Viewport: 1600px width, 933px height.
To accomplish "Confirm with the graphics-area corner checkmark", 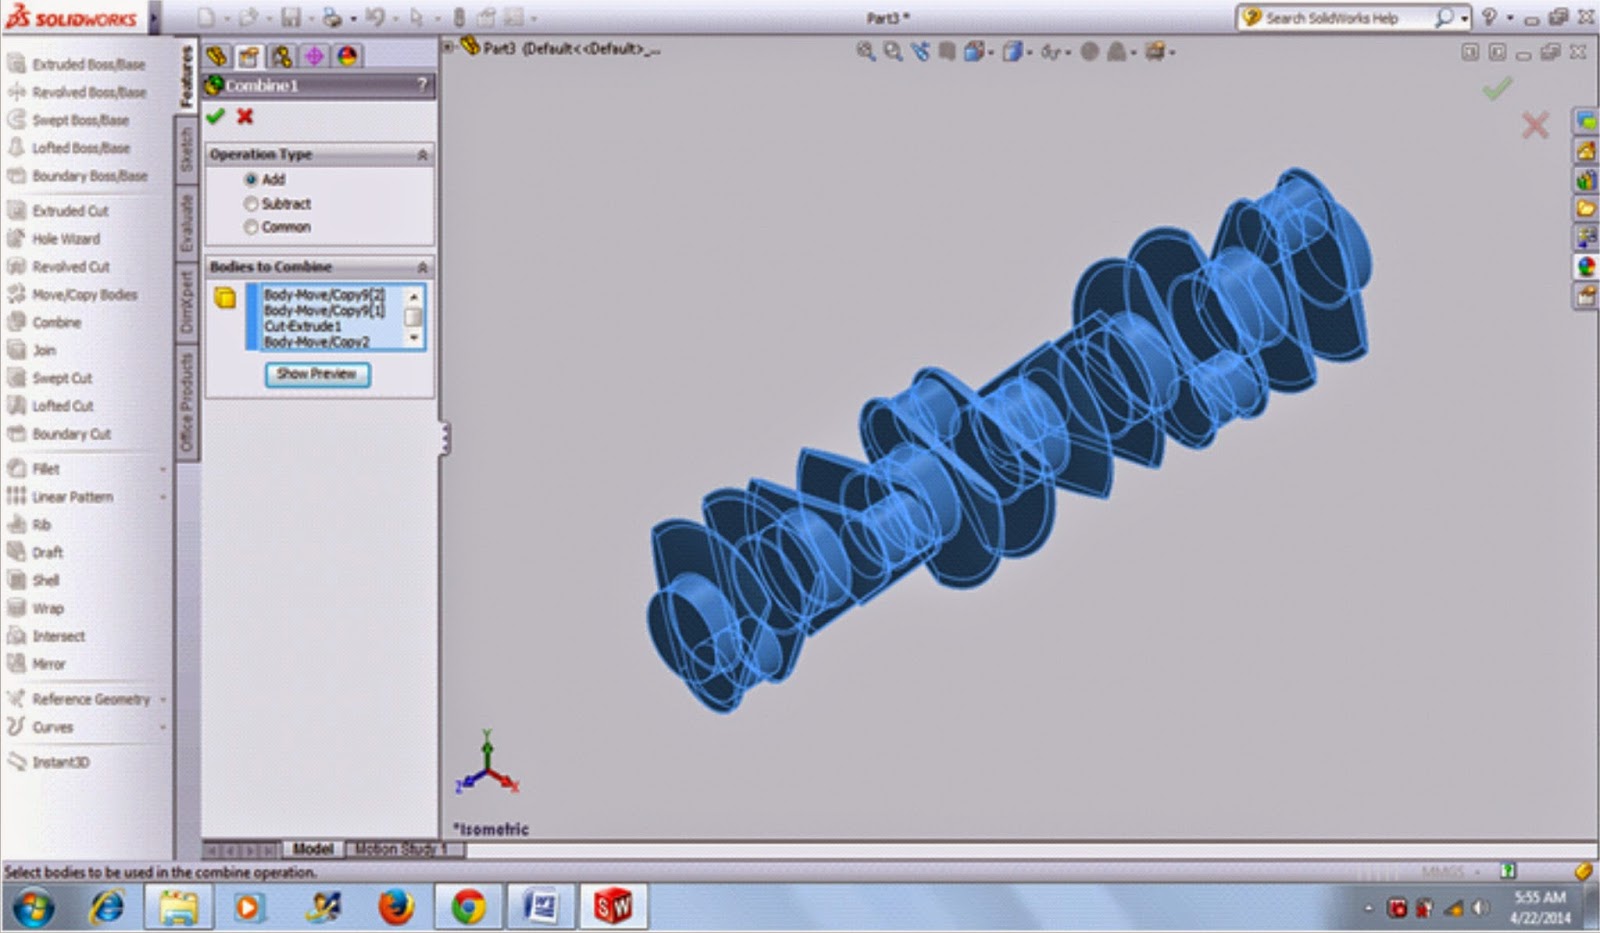I will point(1496,90).
